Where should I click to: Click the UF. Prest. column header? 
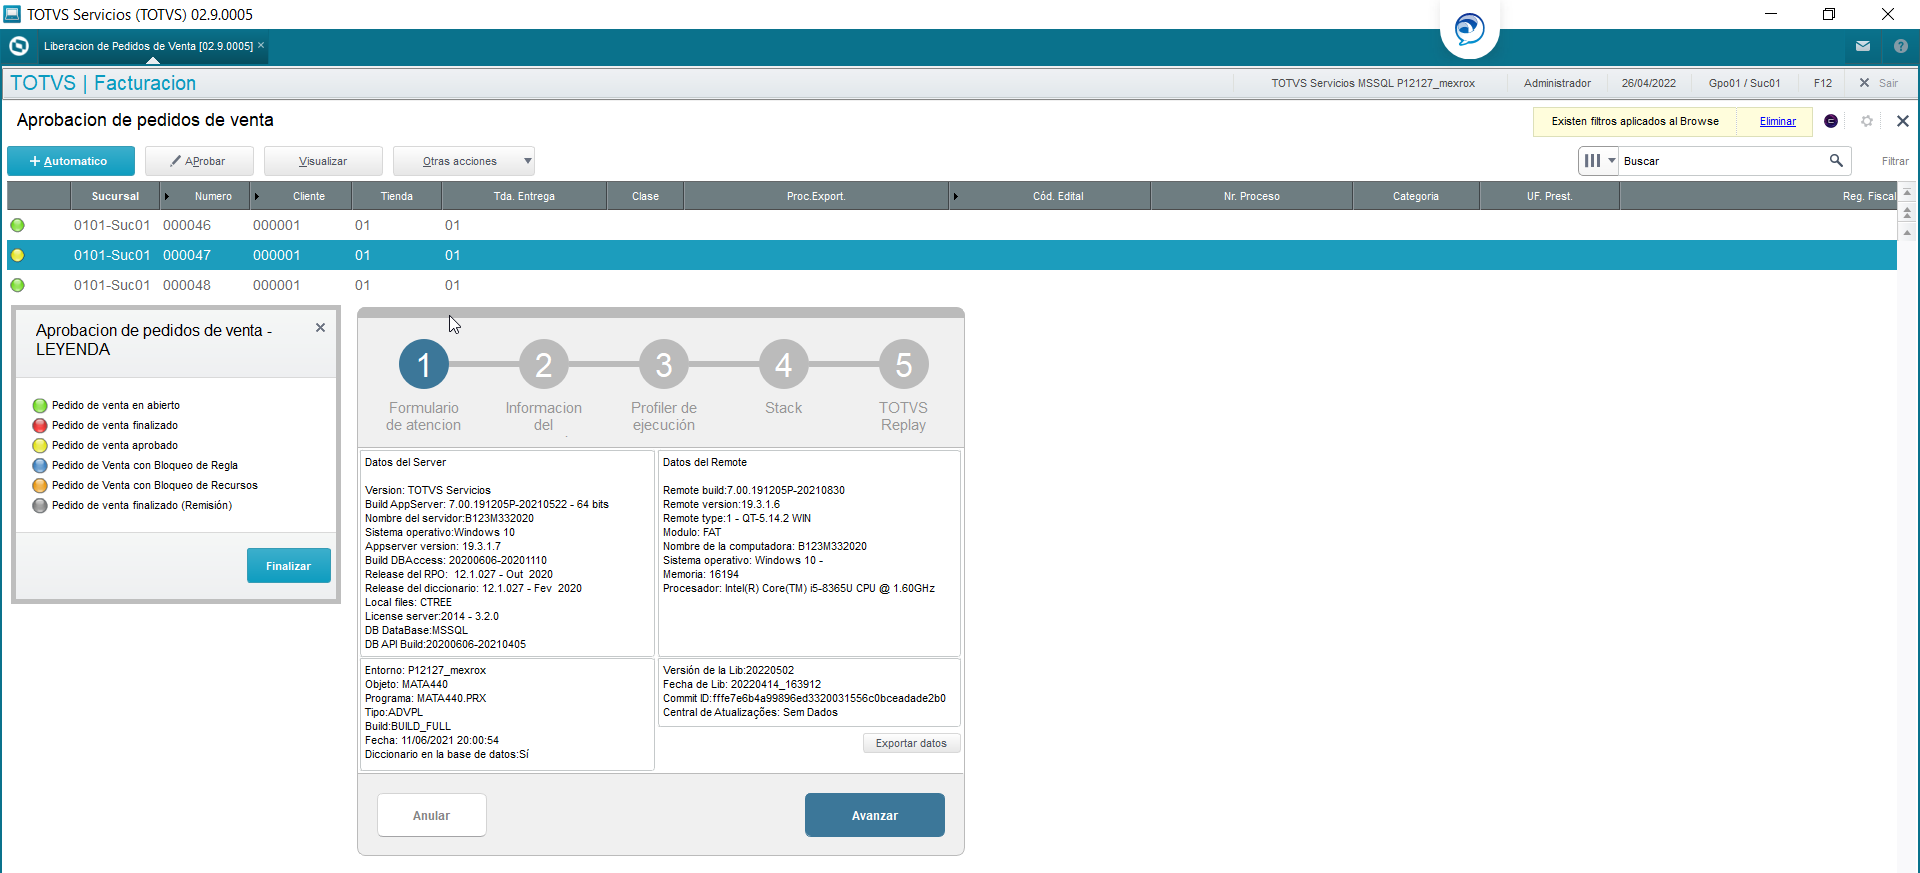click(x=1550, y=196)
